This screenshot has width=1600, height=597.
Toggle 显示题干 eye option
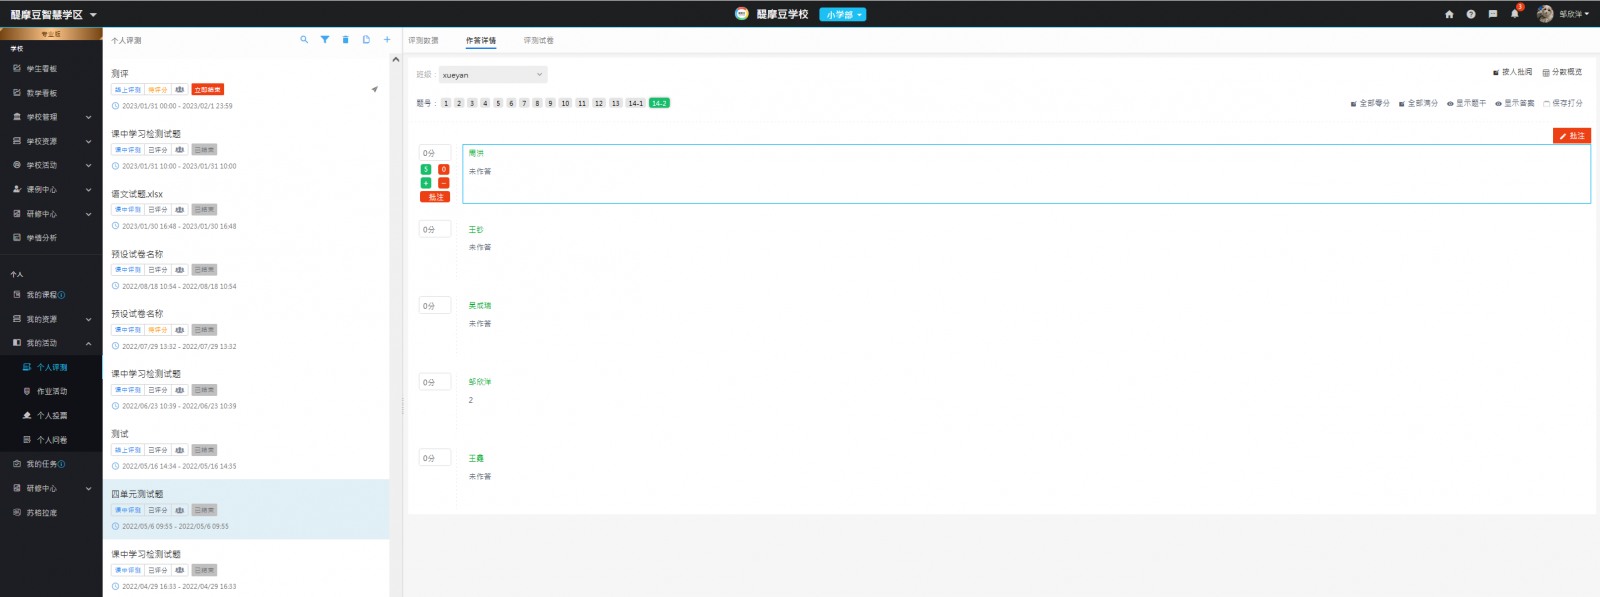point(1466,103)
